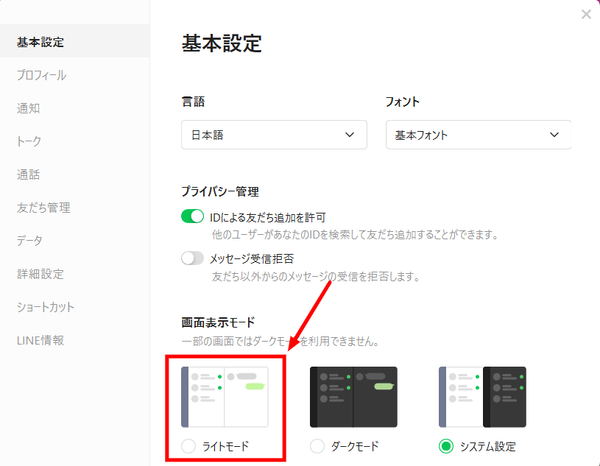Click the 友だち以外からのメッセージ description text
This screenshot has width=600, height=466.
point(316,276)
